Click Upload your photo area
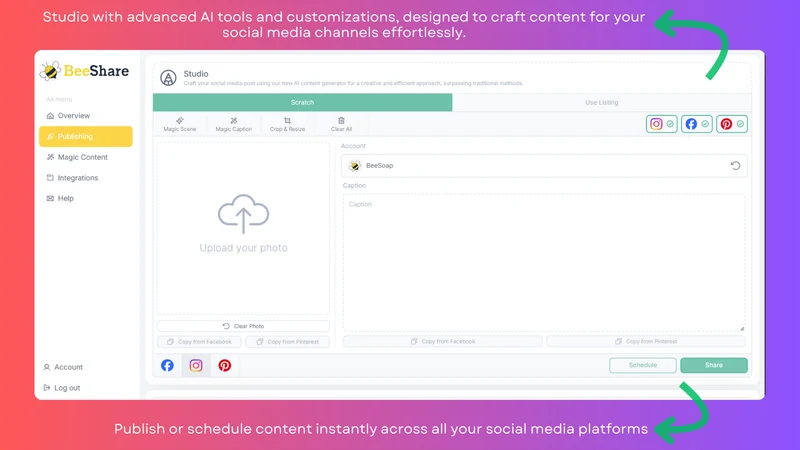This screenshot has width=800, height=450. coord(243,229)
